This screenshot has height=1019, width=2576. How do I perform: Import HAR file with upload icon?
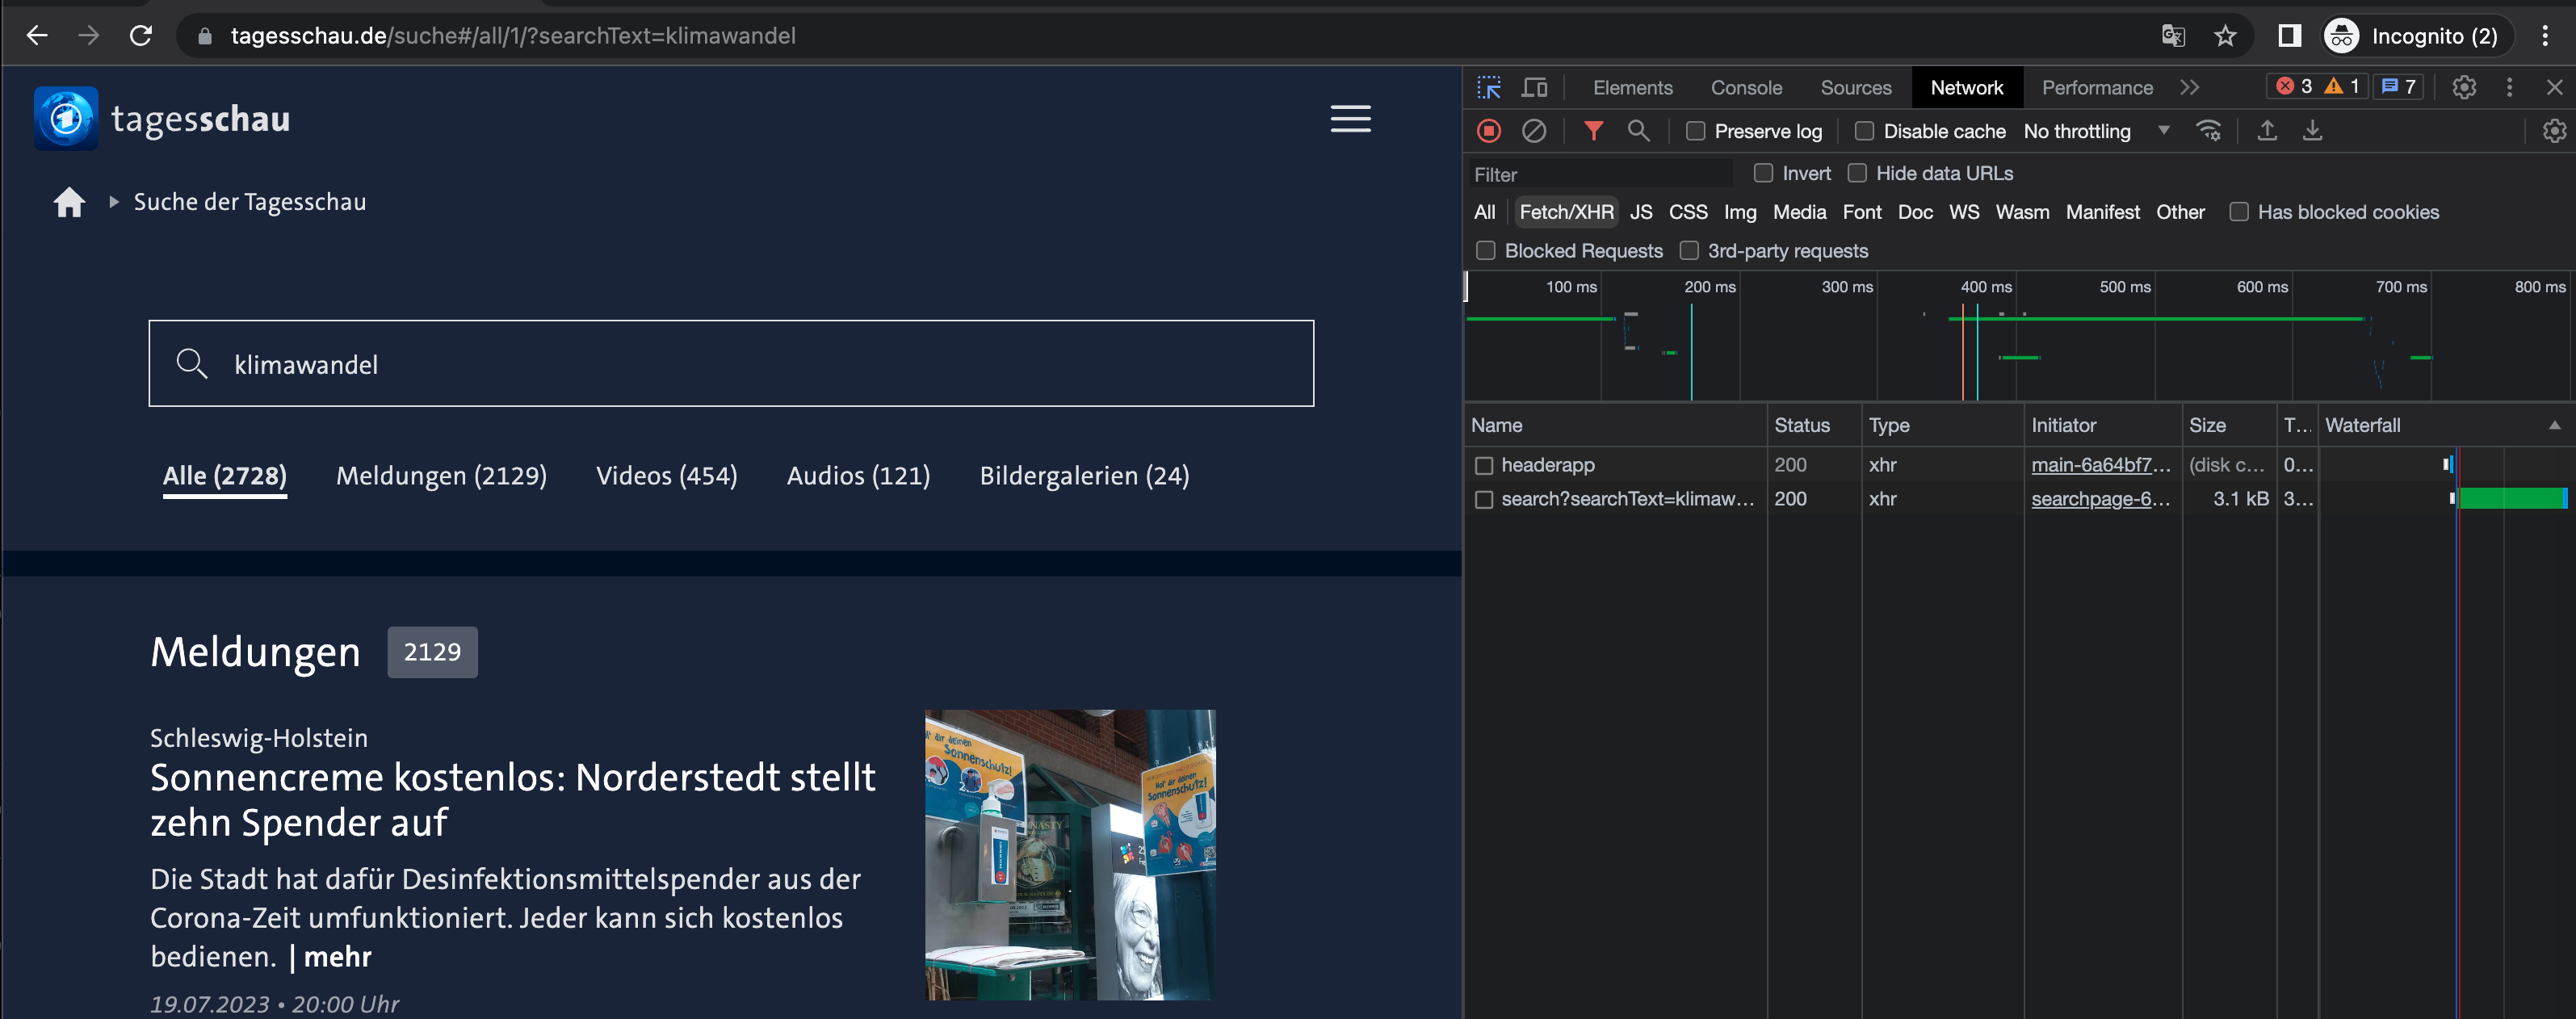coord(2267,131)
